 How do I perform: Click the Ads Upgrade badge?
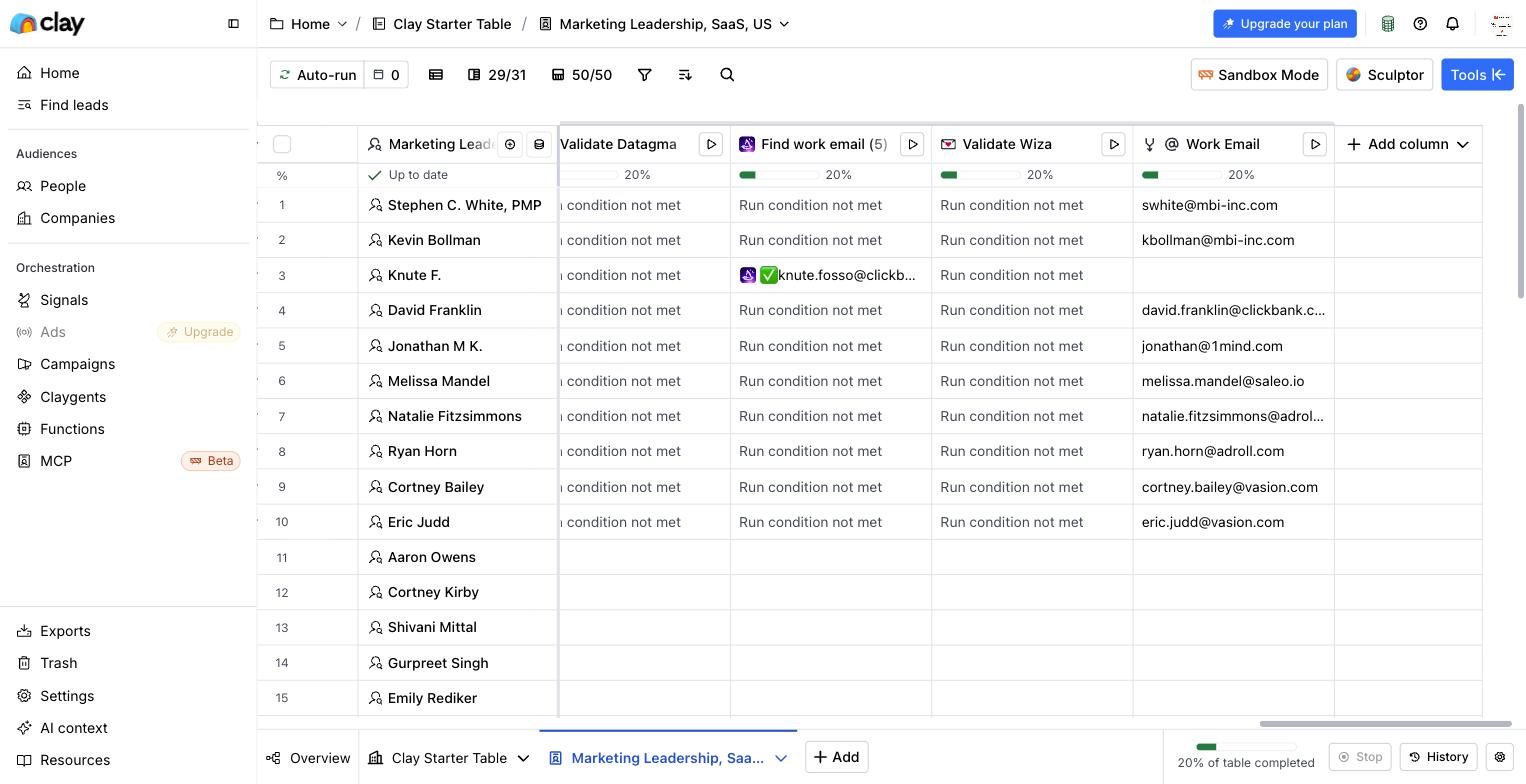click(199, 332)
